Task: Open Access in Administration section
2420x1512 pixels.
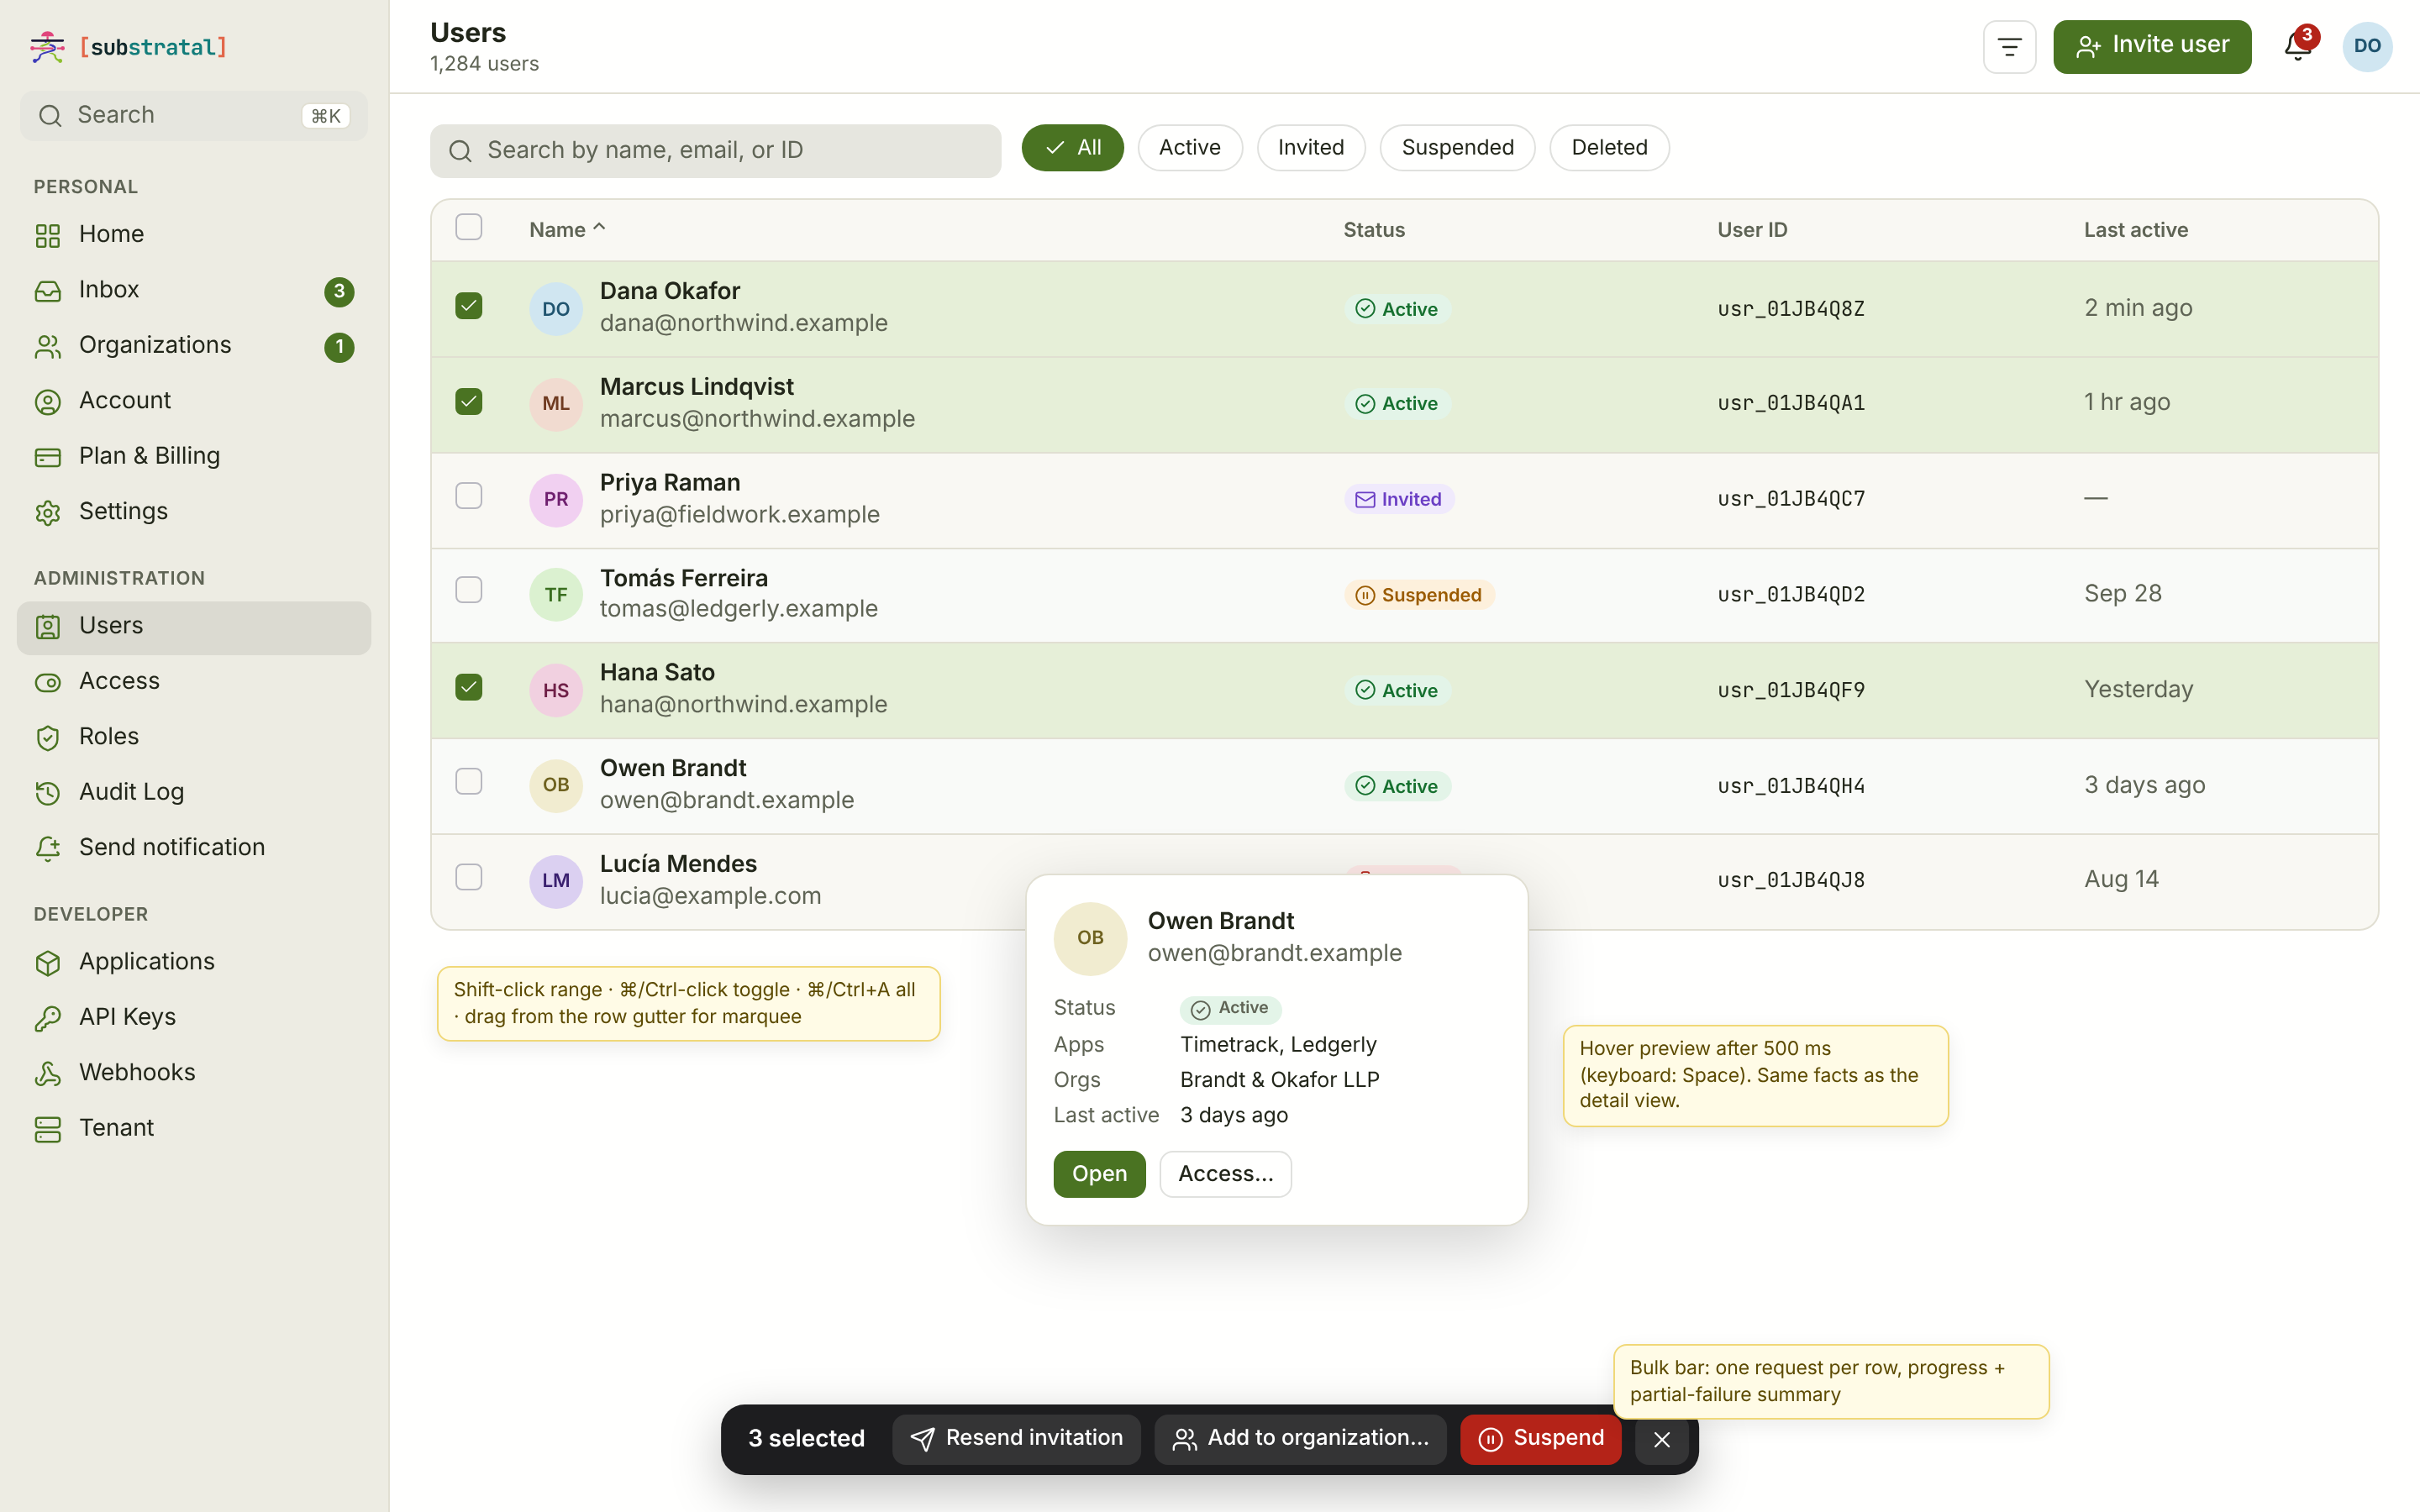Action: tap(194, 681)
